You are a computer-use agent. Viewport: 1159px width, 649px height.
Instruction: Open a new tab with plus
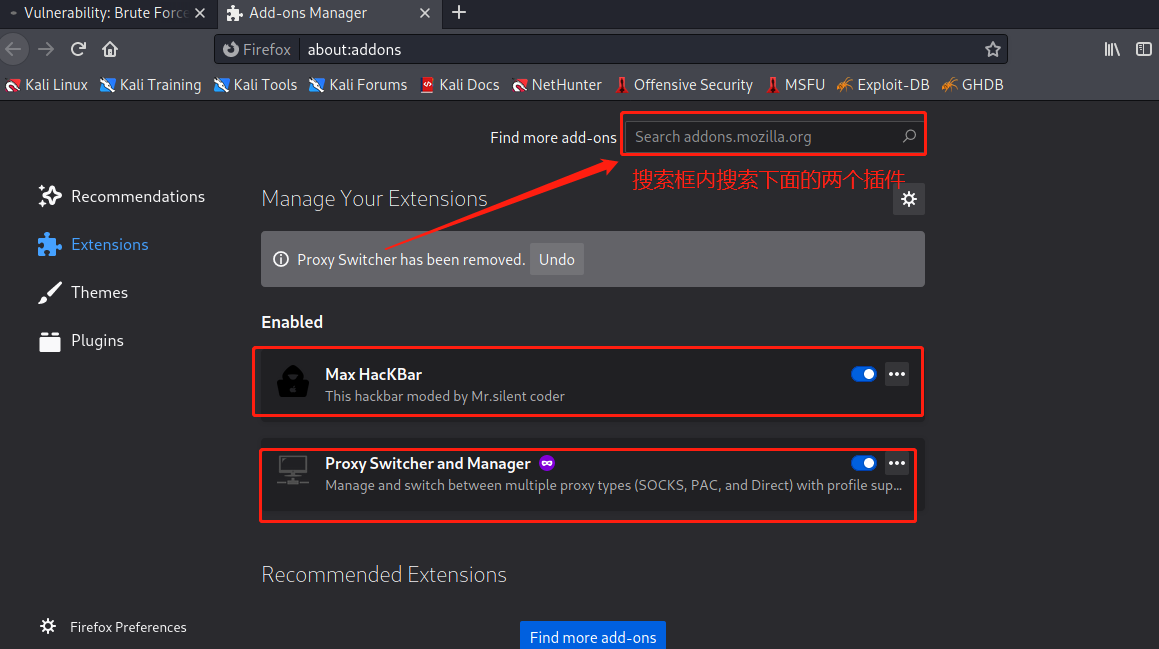[459, 13]
